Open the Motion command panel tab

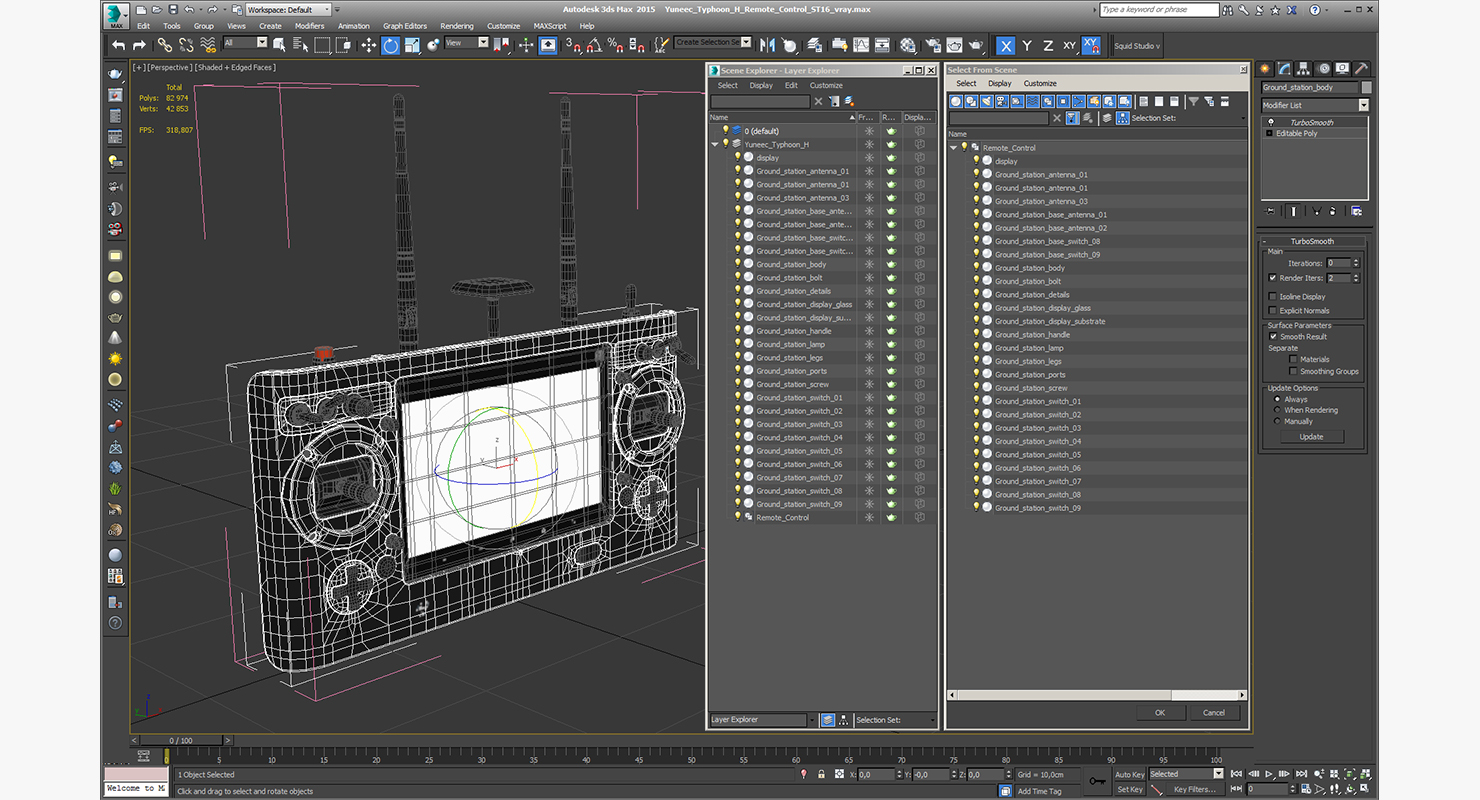coord(1324,69)
